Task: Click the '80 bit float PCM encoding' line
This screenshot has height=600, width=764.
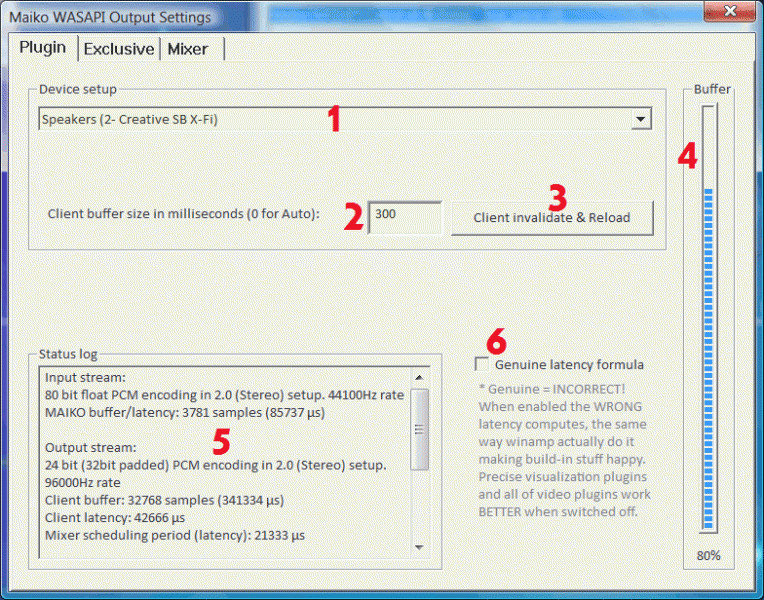Action: (x=224, y=395)
